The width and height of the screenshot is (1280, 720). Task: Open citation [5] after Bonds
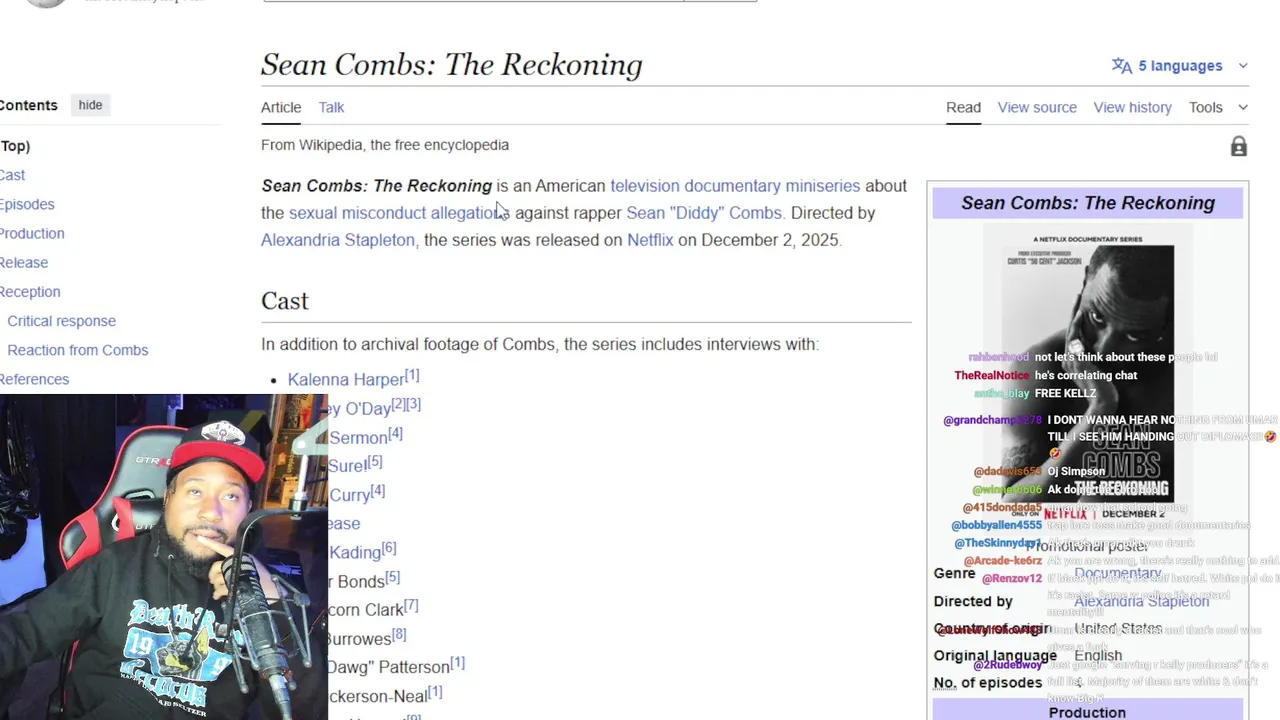point(393,577)
